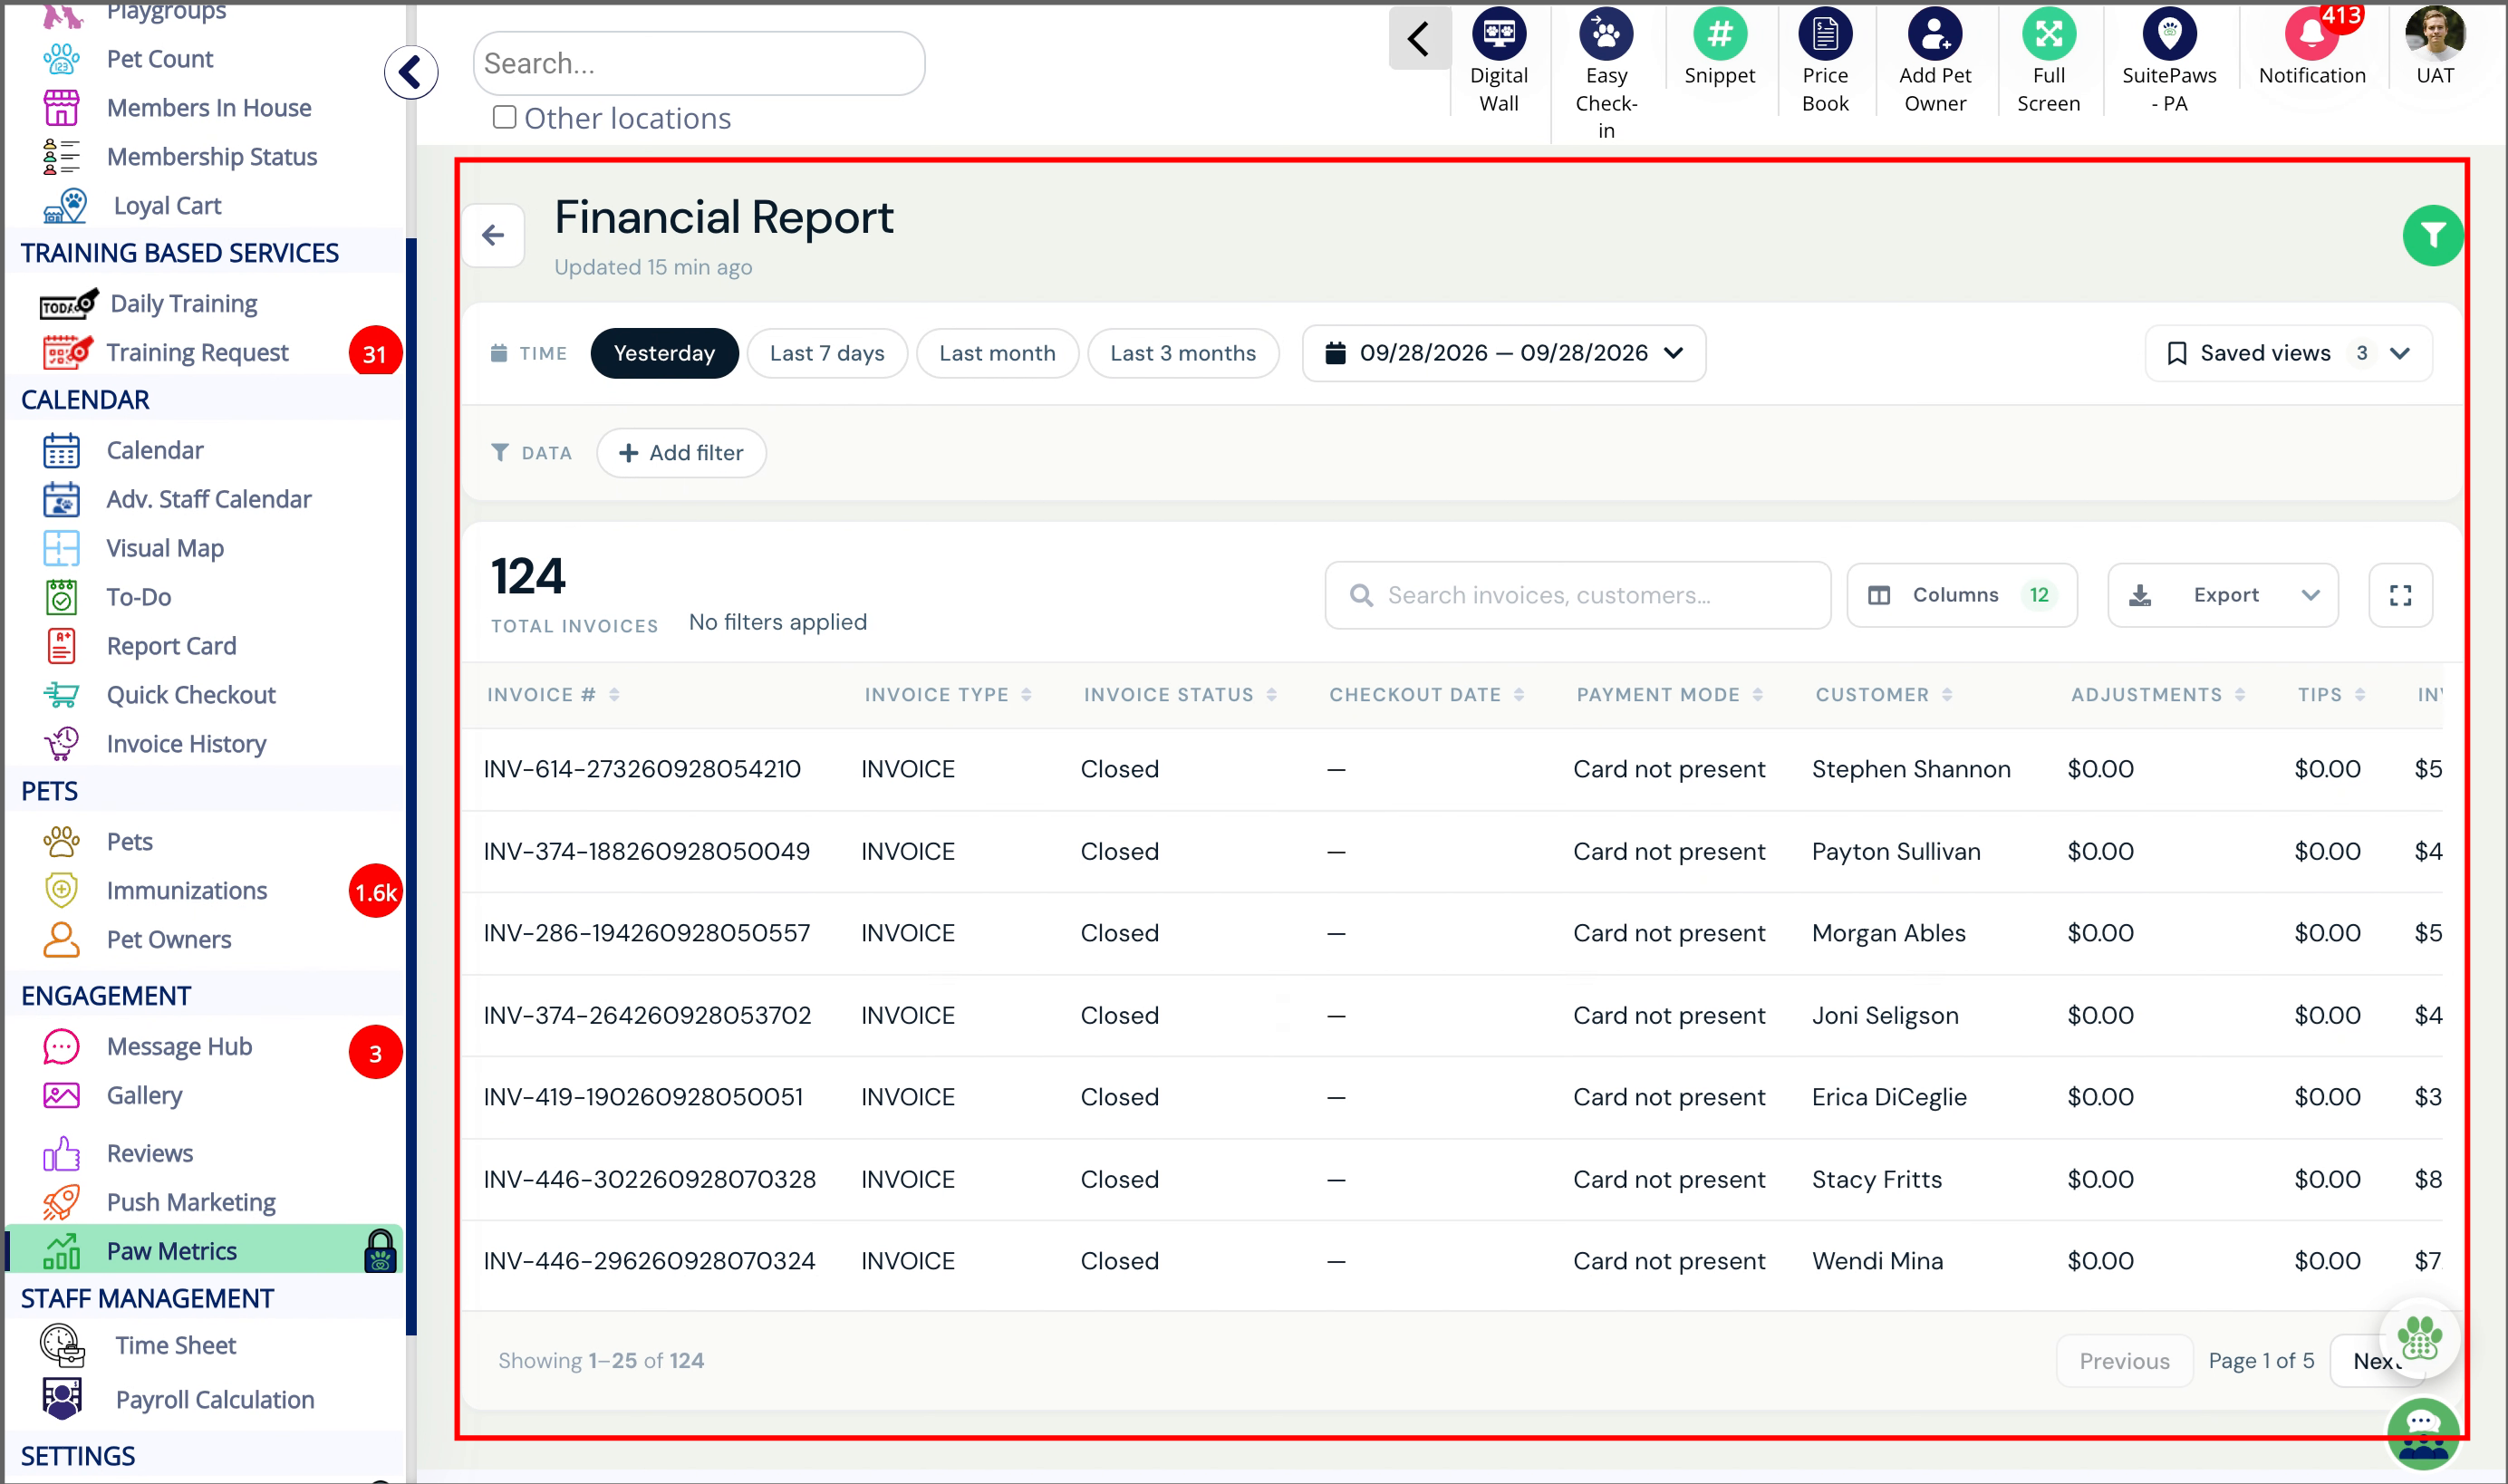Viewport: 2508px width, 1484px height.
Task: Click the Search invoices, customers field
Action: pos(1577,595)
